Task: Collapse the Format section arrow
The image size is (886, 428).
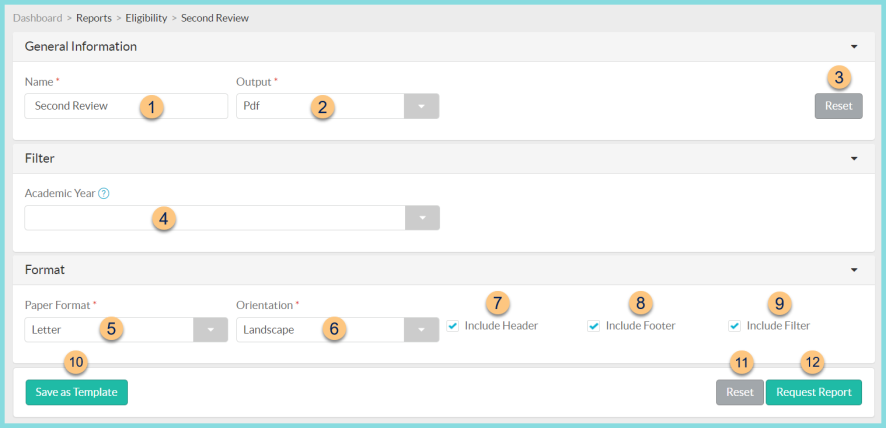Action: tap(854, 270)
